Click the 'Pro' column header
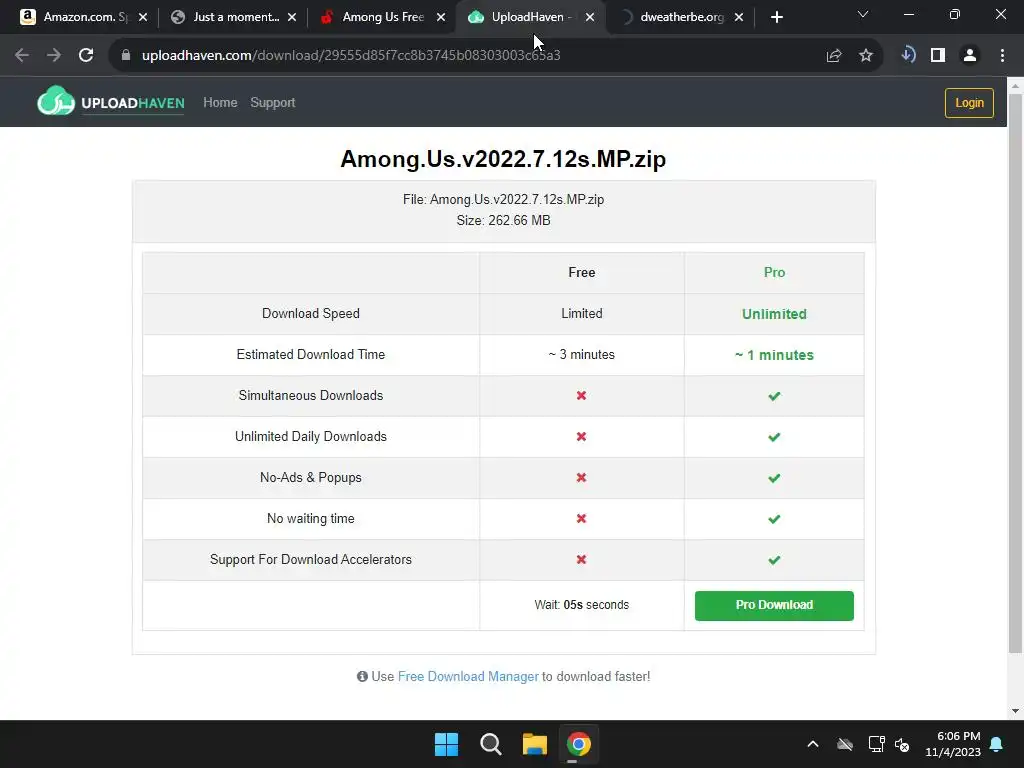 tap(774, 272)
